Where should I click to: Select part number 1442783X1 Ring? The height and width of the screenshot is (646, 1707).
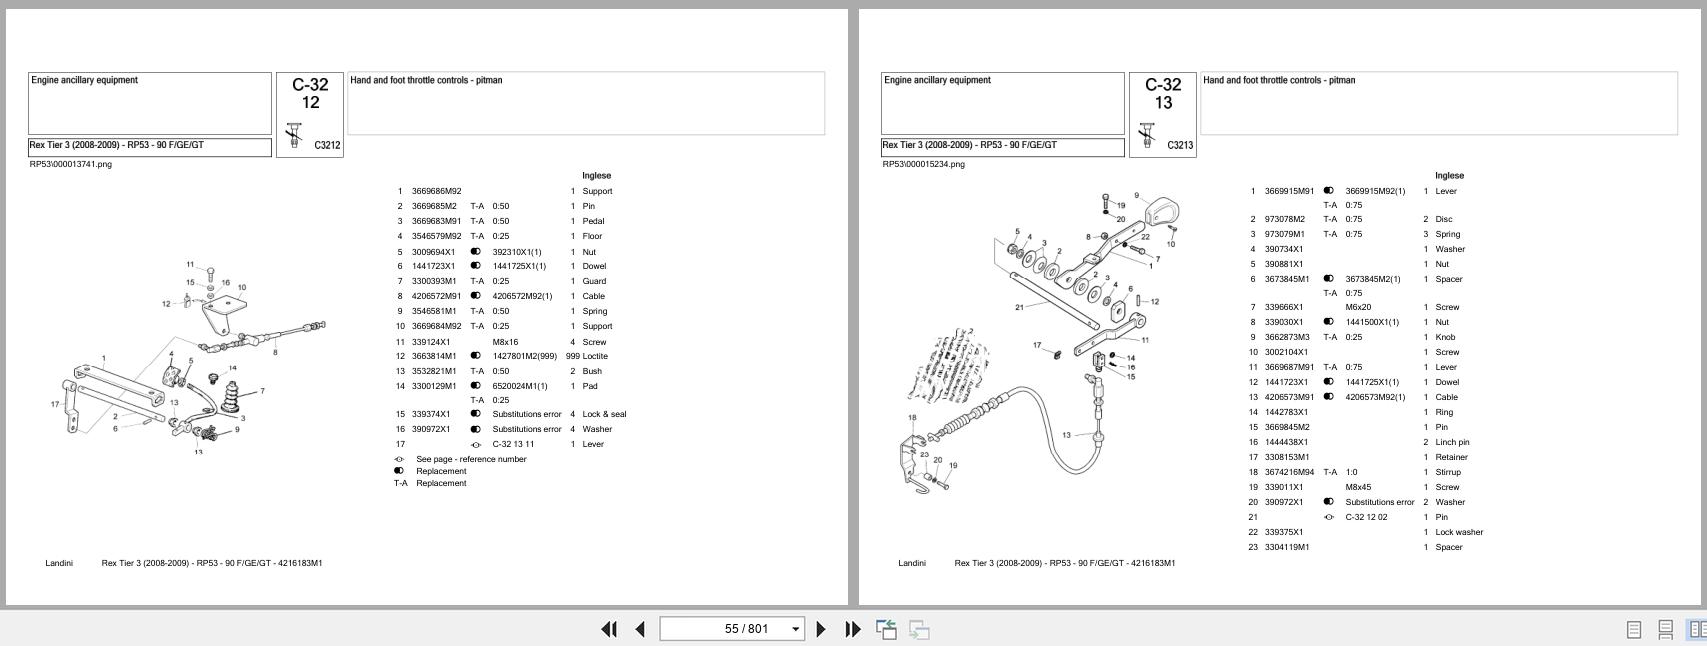point(1286,412)
